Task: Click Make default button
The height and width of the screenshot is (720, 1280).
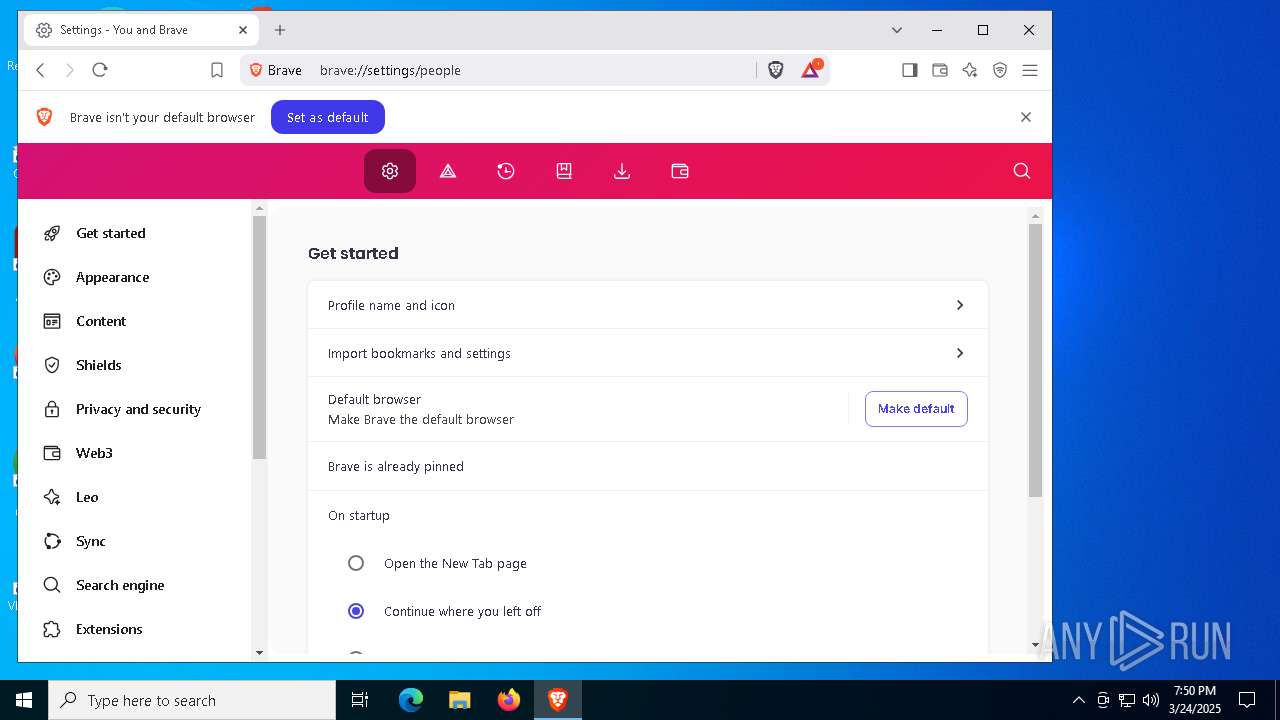Action: (916, 409)
